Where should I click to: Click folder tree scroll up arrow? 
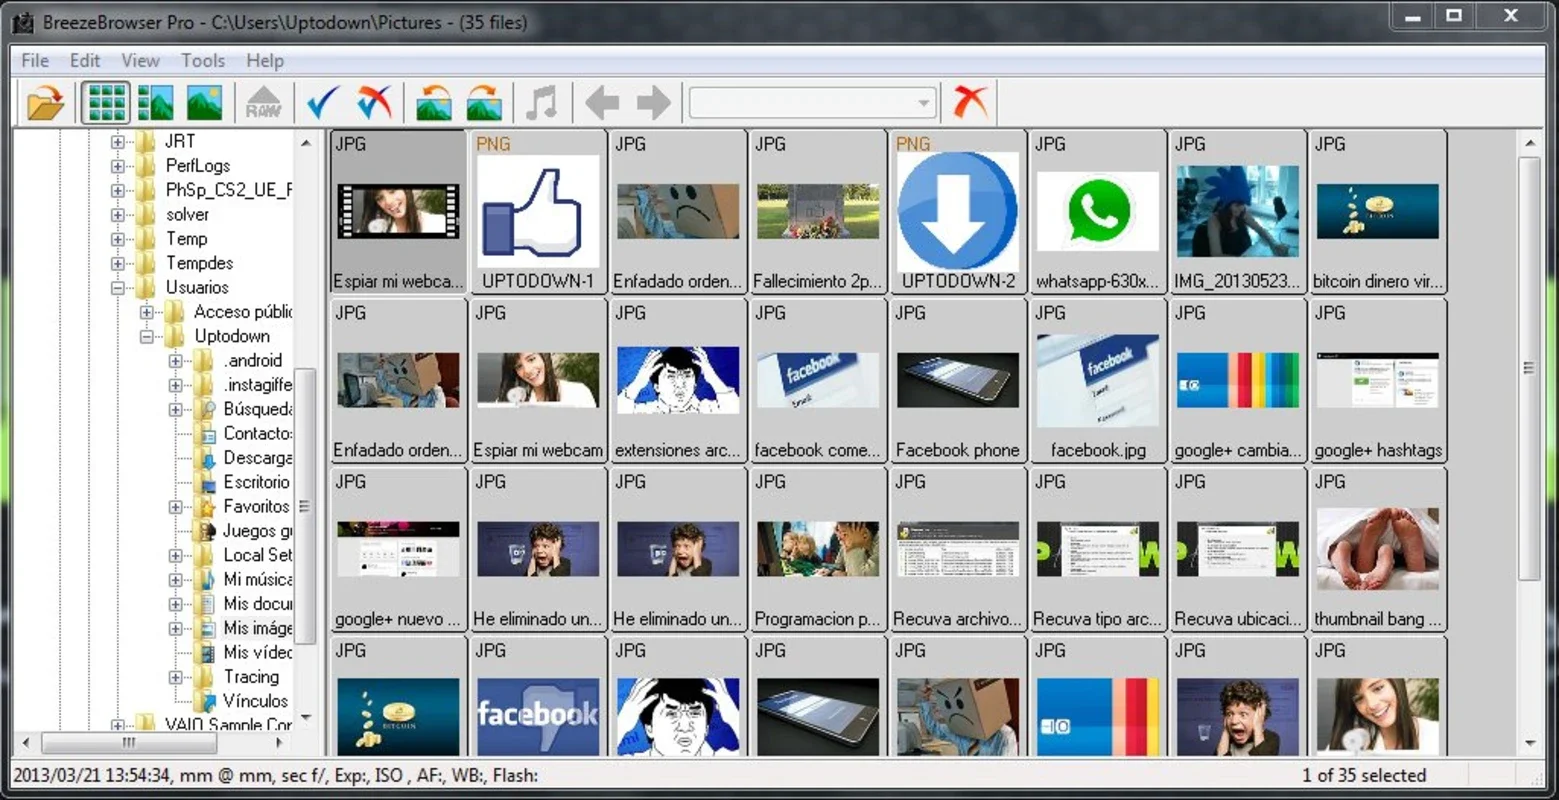tap(306, 143)
